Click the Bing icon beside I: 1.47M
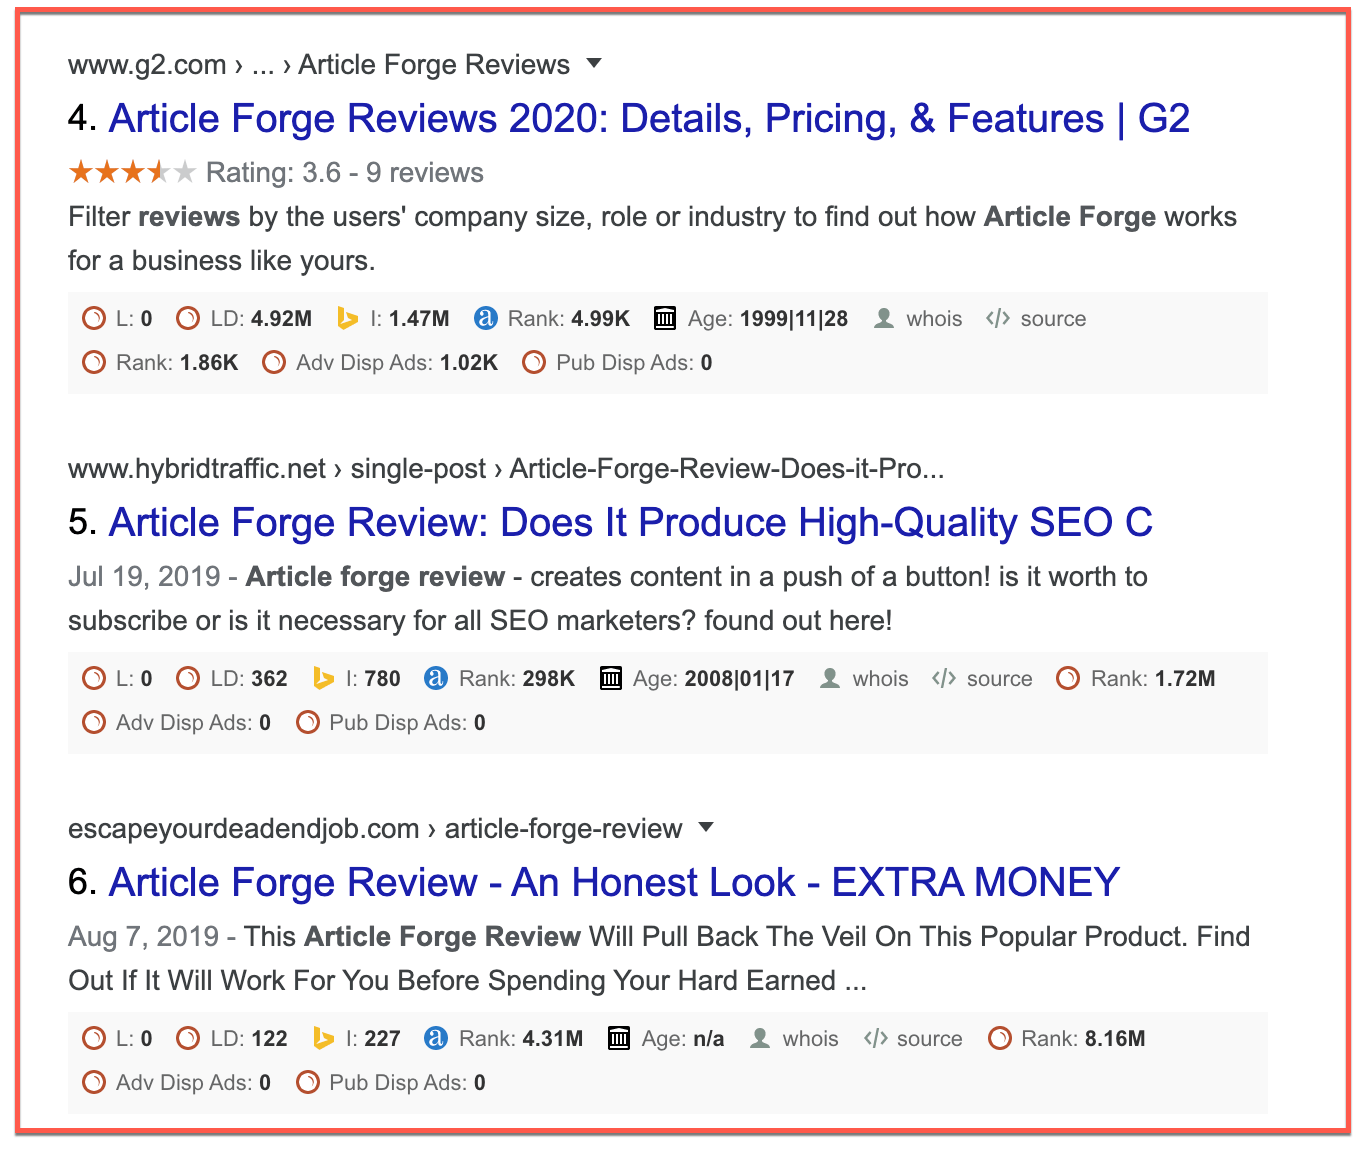Viewport: 1372px width, 1150px height. coord(347,319)
